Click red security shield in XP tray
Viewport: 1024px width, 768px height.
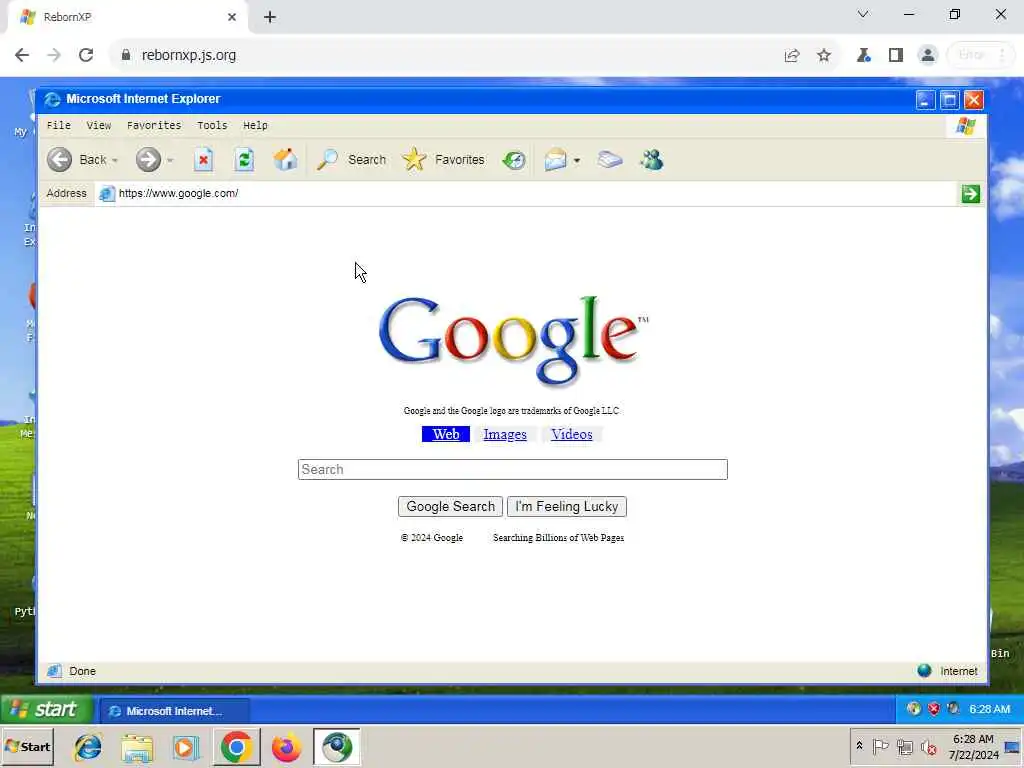click(x=934, y=709)
